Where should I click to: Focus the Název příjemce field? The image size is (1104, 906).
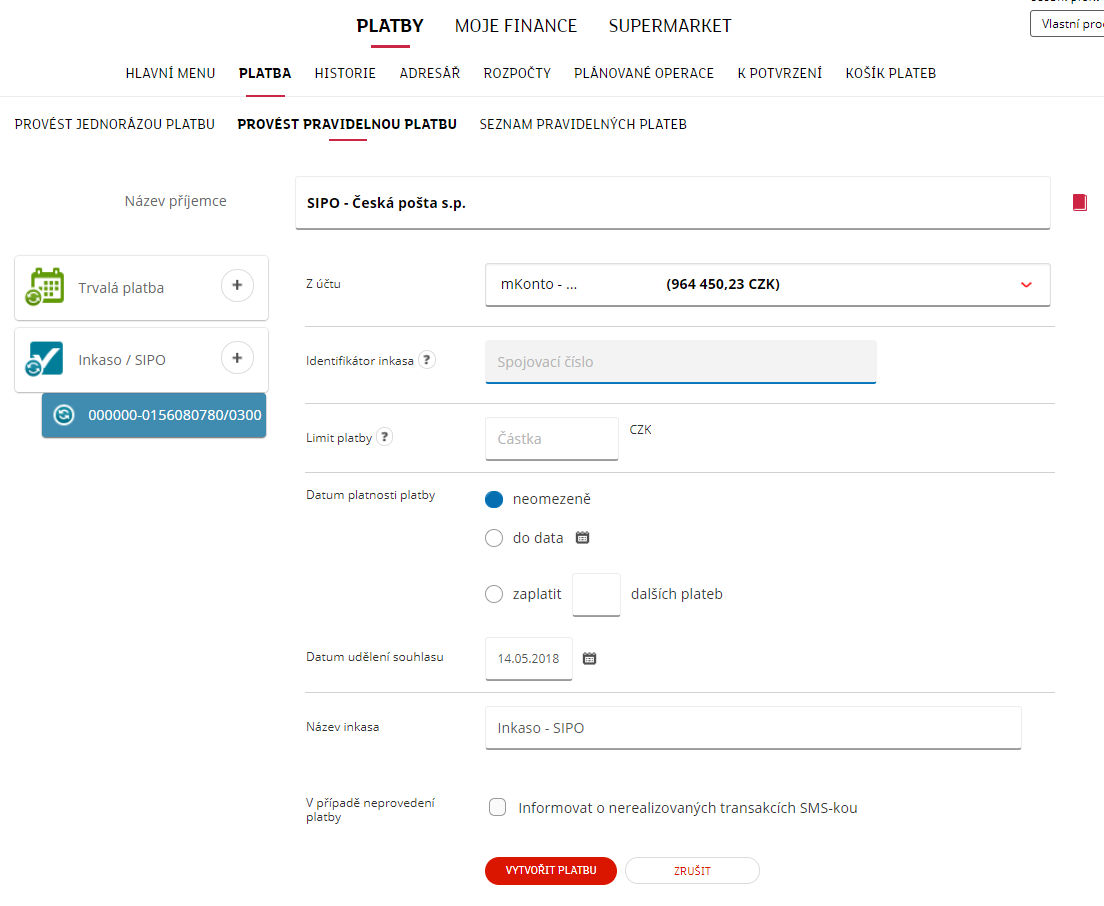point(672,203)
